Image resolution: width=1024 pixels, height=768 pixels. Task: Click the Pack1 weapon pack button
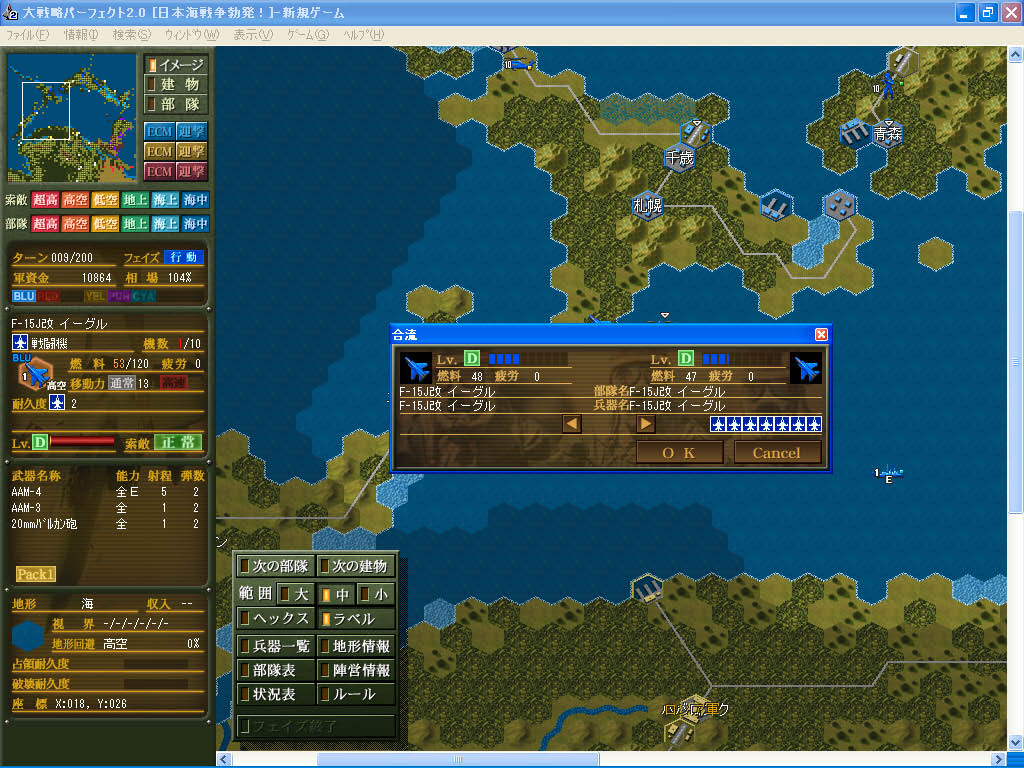[x=36, y=574]
